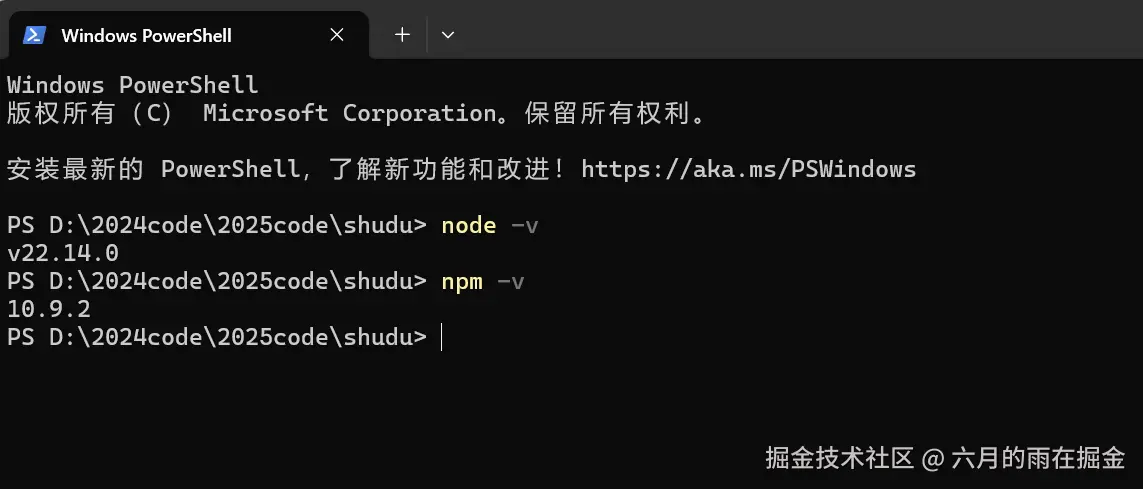Click 'Windows PowerShell' header line in output
Image resolution: width=1143 pixels, height=489 pixels.
tap(132, 85)
